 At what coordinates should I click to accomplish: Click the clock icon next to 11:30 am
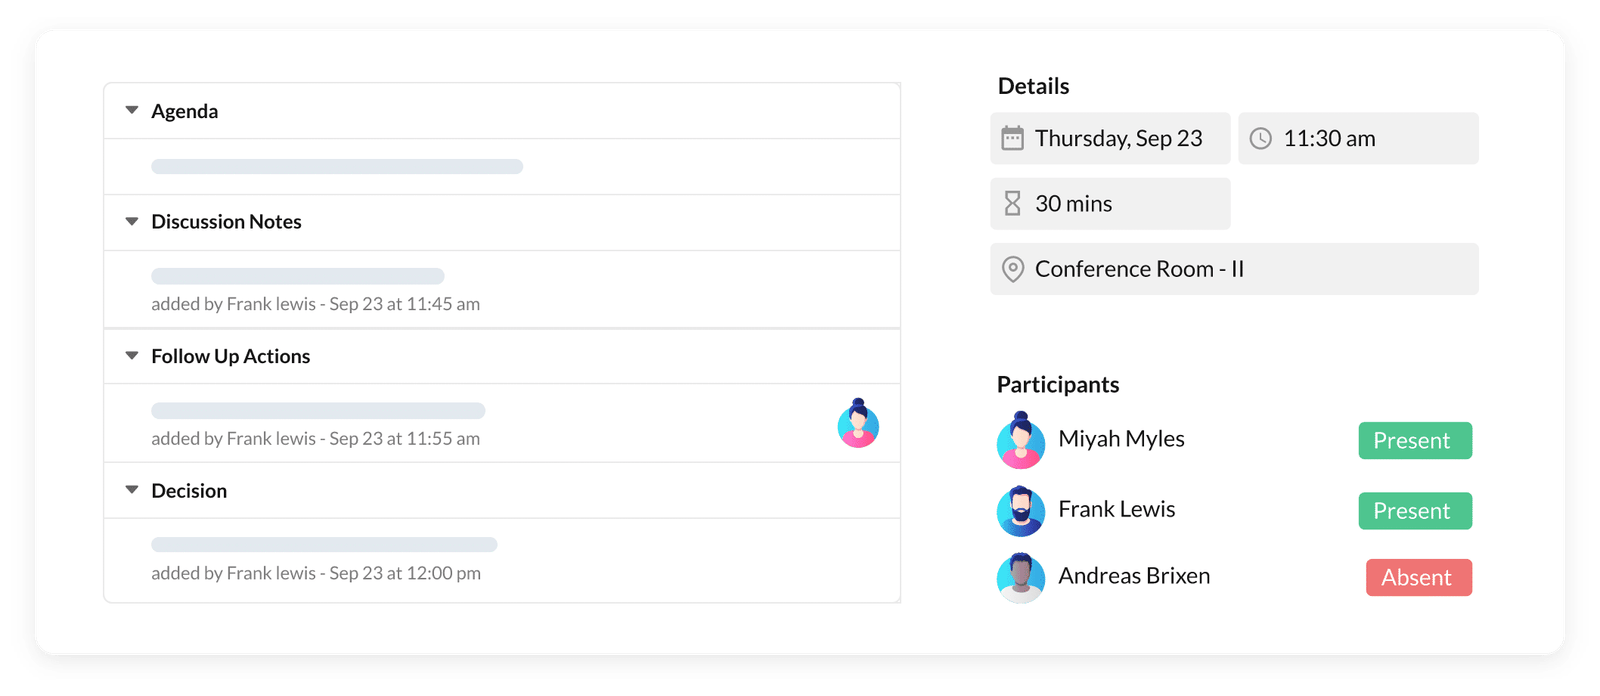pyautogui.click(x=1260, y=139)
